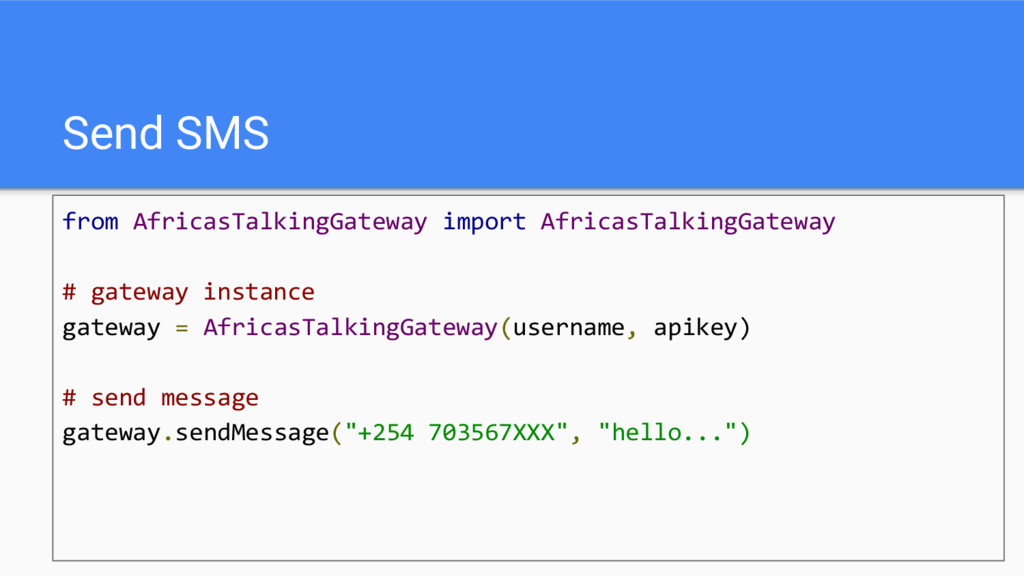This screenshot has height=576, width=1024.
Task: Select the "username" argument
Action: point(568,328)
